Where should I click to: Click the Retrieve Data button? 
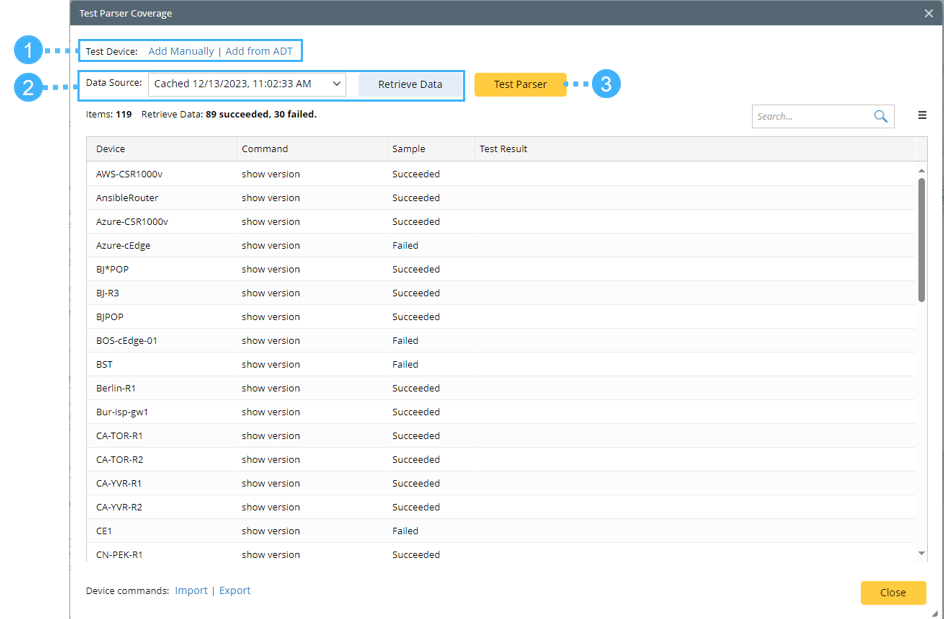410,85
